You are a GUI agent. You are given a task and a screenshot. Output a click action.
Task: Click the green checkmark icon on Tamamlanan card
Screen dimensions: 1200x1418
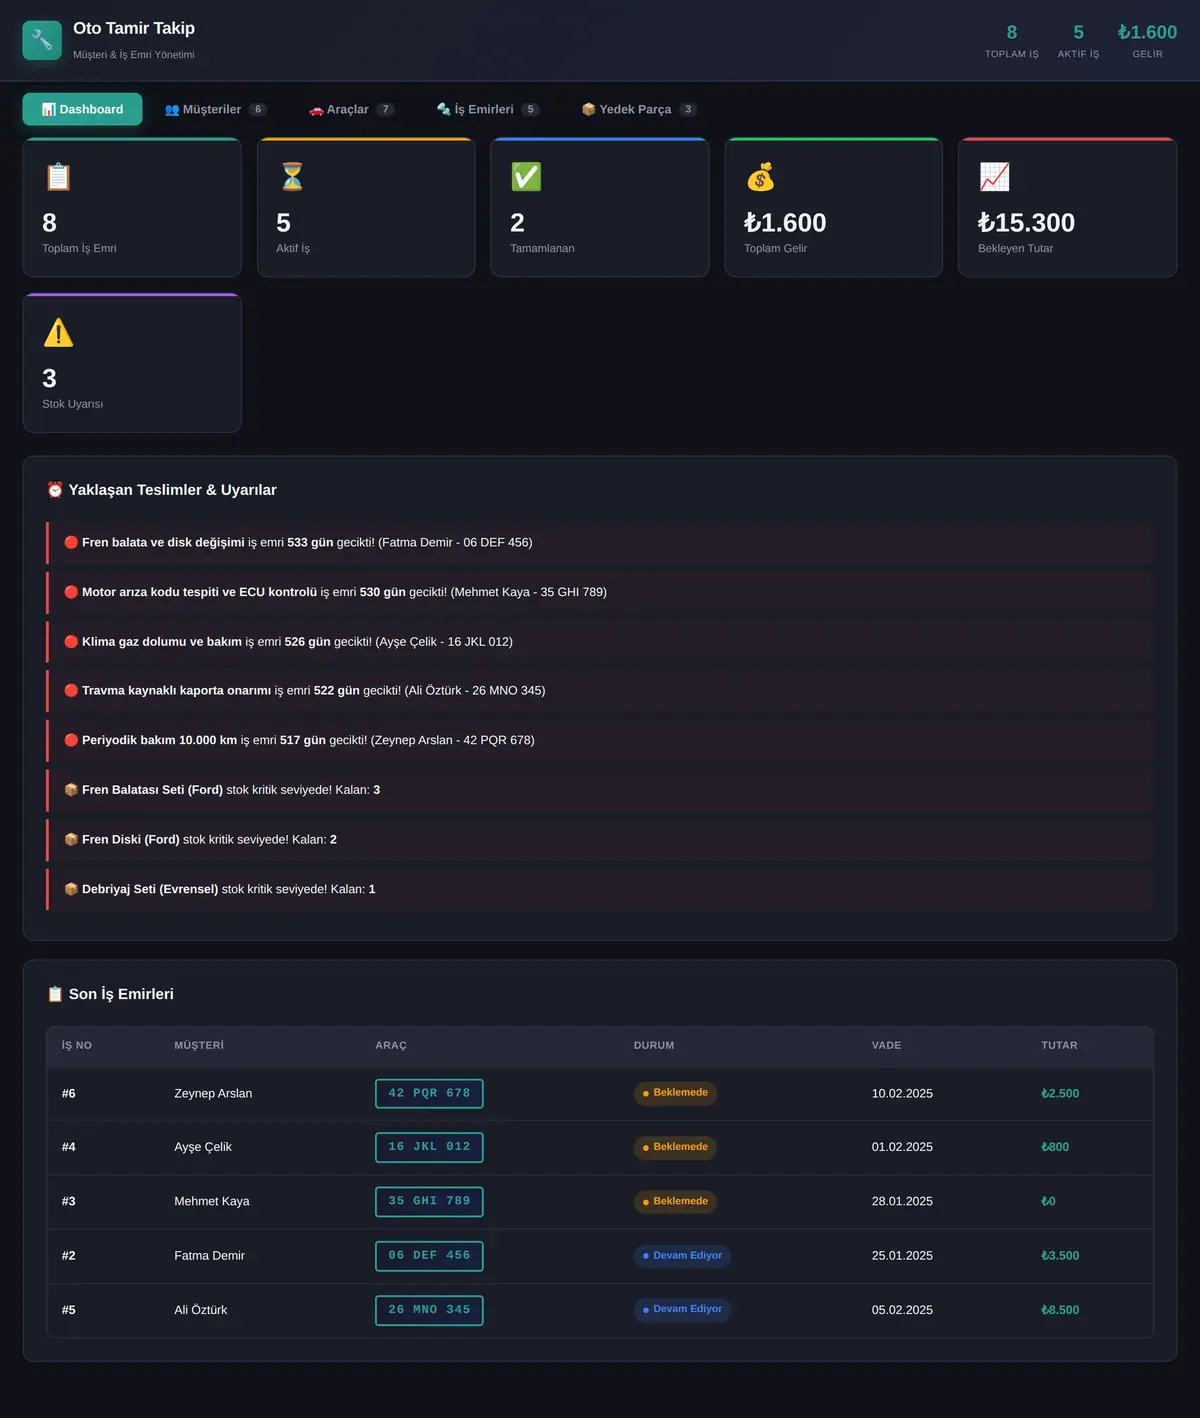point(526,177)
